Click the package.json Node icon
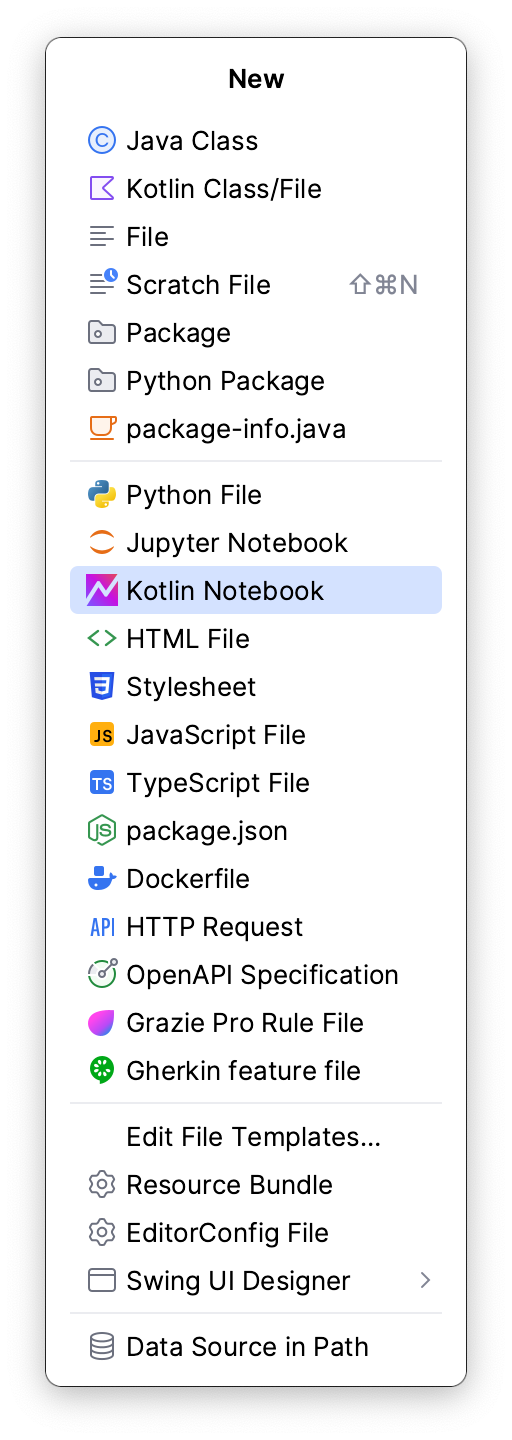 (102, 831)
